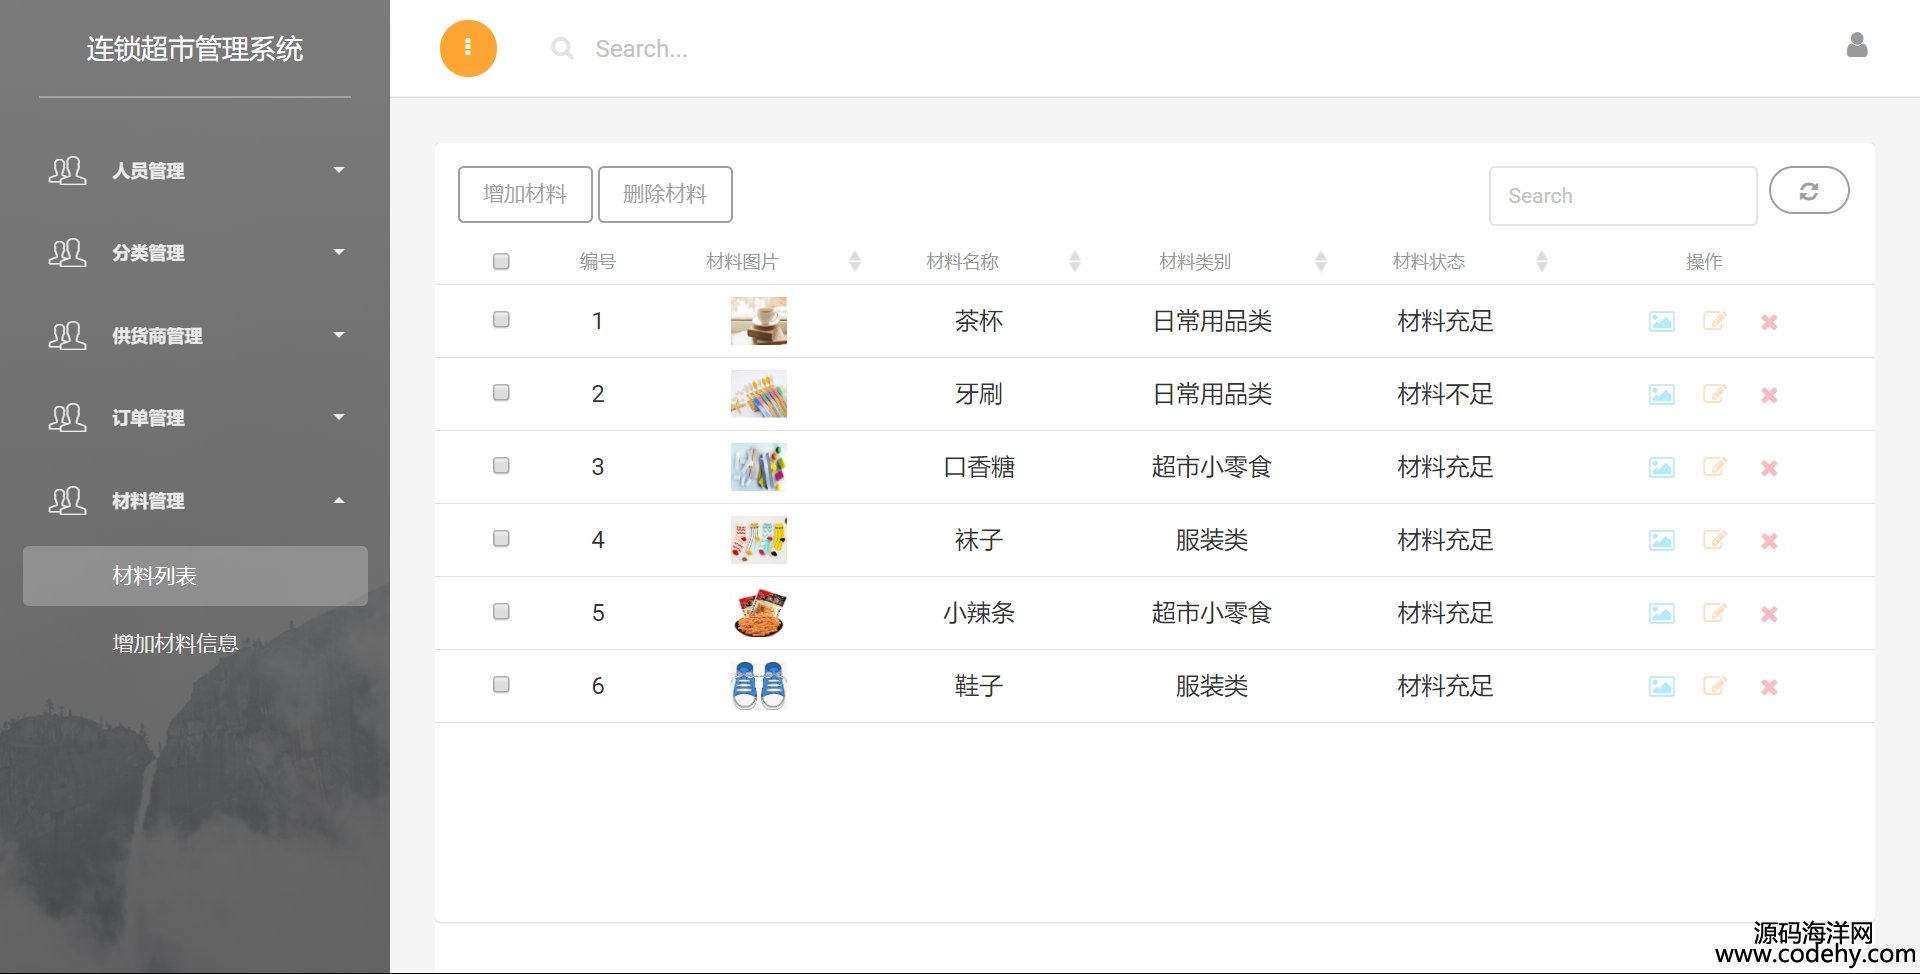Click the image icon for 茶杯 row
Viewport: 1920px width, 974px height.
click(x=1661, y=322)
